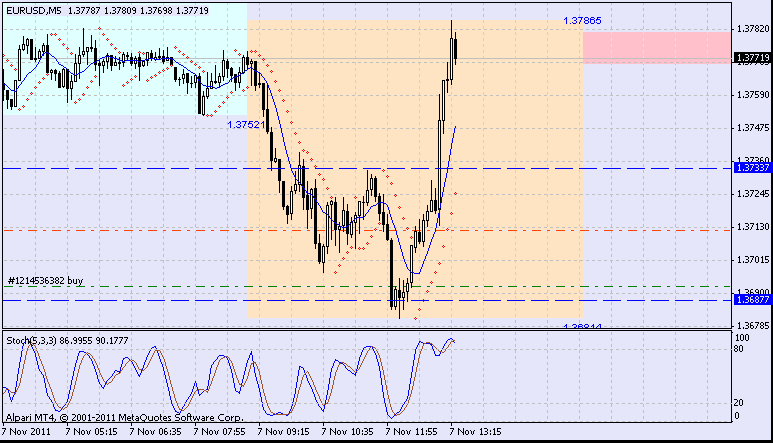Click the 7 Nov 11:55 time label
The height and width of the screenshot is (443, 773).
click(411, 432)
